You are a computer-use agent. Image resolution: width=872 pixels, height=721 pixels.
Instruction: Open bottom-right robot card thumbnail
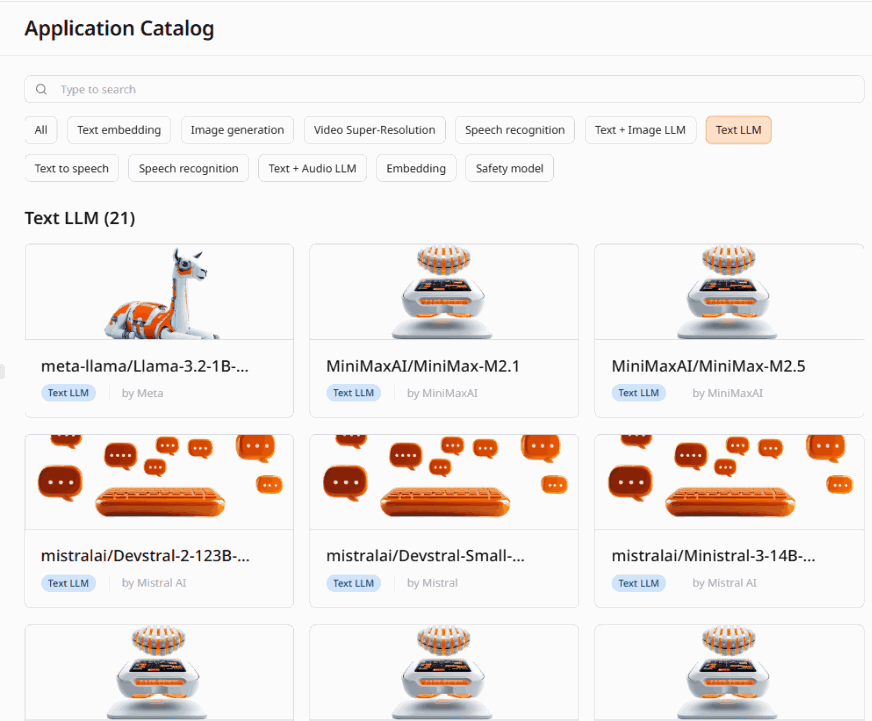point(729,673)
